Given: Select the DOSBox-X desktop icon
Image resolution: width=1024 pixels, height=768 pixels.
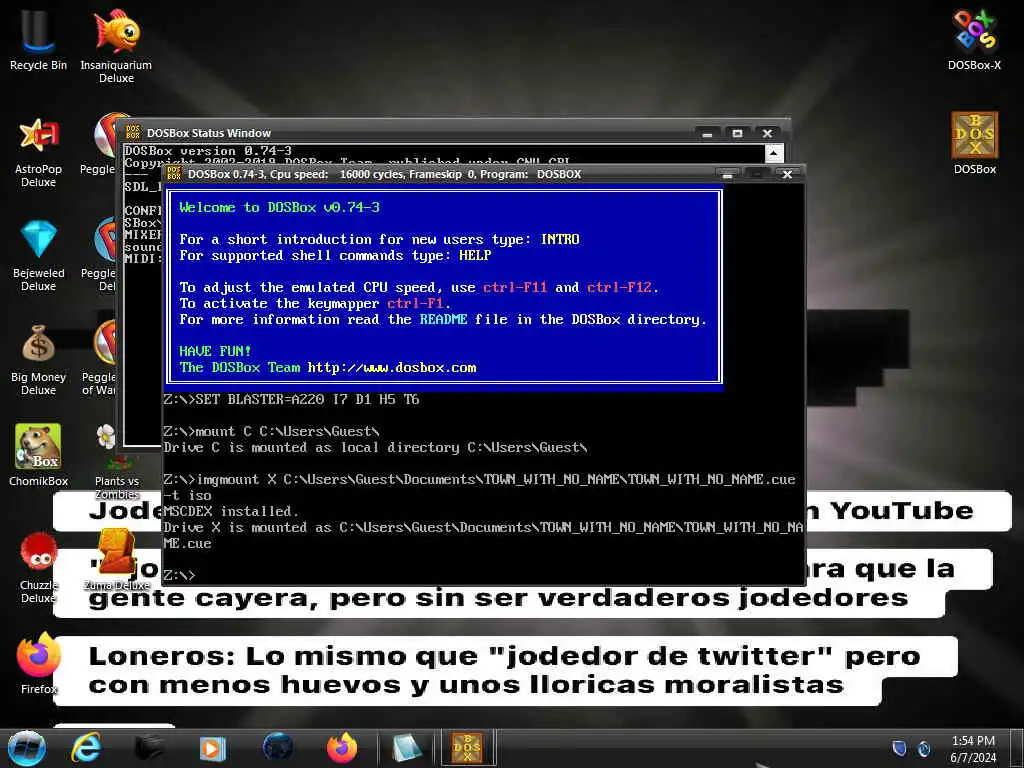Looking at the screenshot, I should click(974, 39).
